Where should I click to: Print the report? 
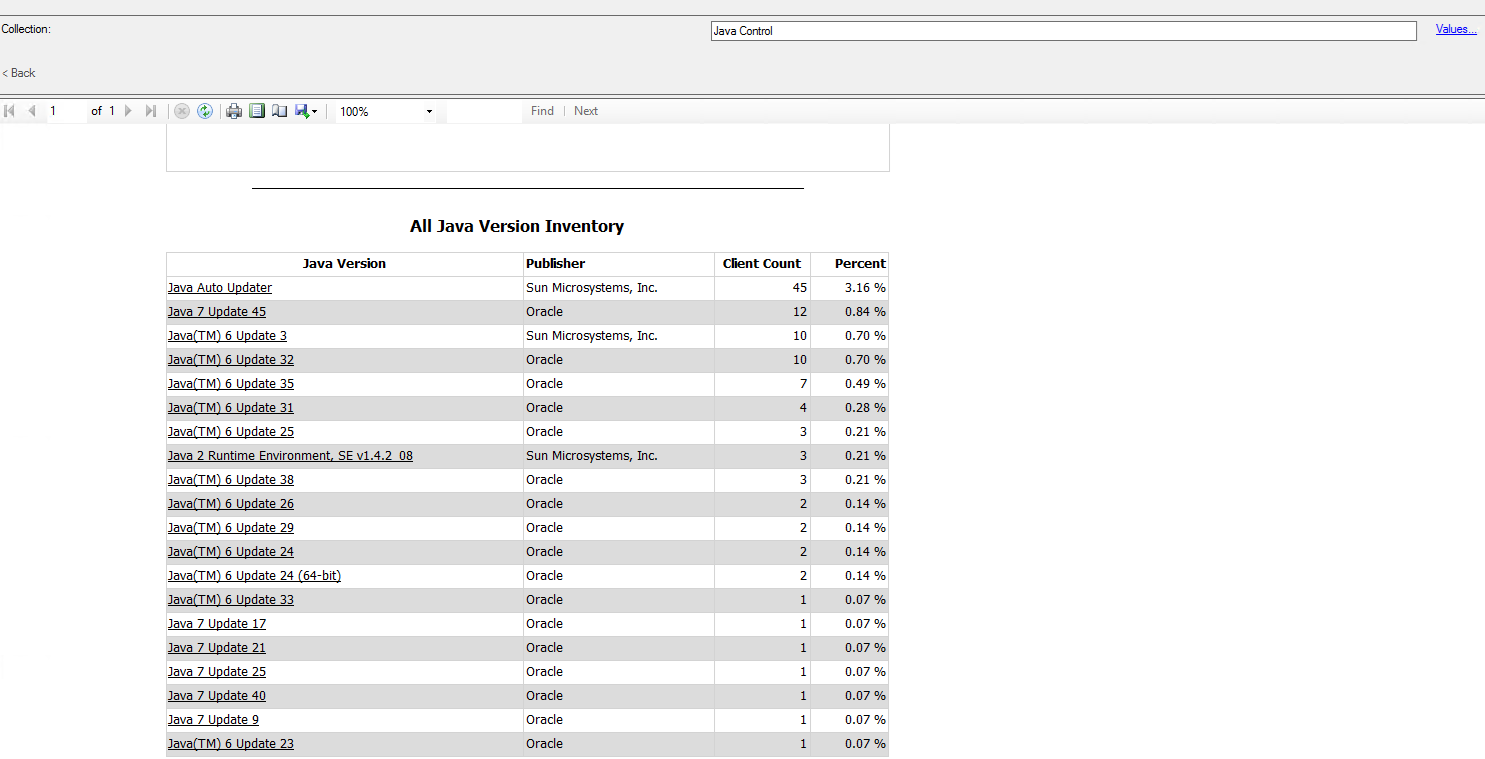[x=234, y=111]
